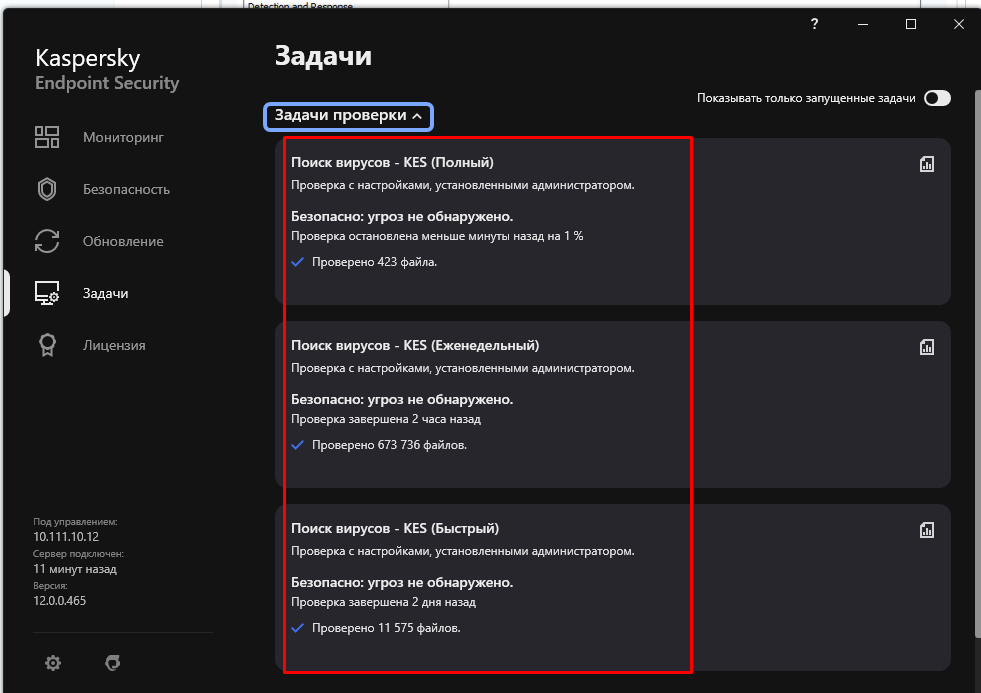Open report for KES (Быстрый) scan
The height and width of the screenshot is (693, 981).
point(927,530)
